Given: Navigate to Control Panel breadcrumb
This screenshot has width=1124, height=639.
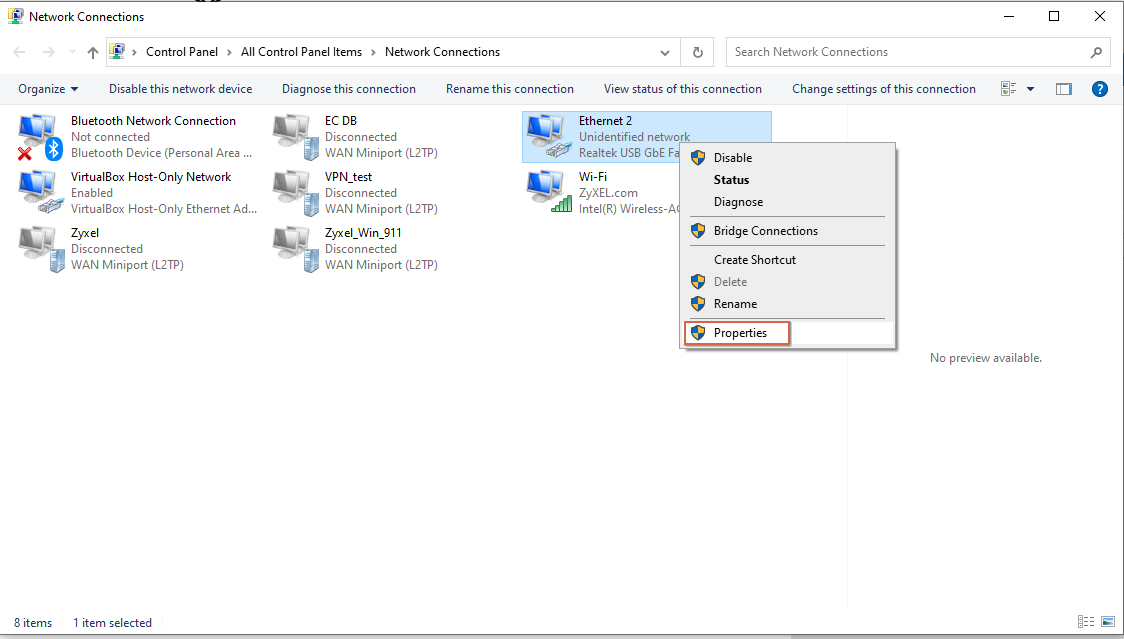Looking at the screenshot, I should (x=182, y=52).
